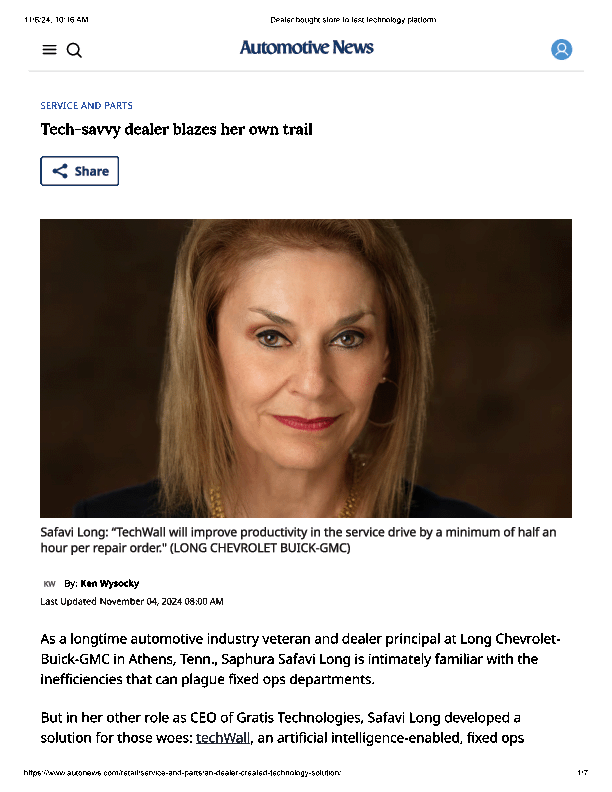Viewport: 612px width, 792px height.
Task: Follow the techWall hyperlink in article
Action: tap(223, 738)
